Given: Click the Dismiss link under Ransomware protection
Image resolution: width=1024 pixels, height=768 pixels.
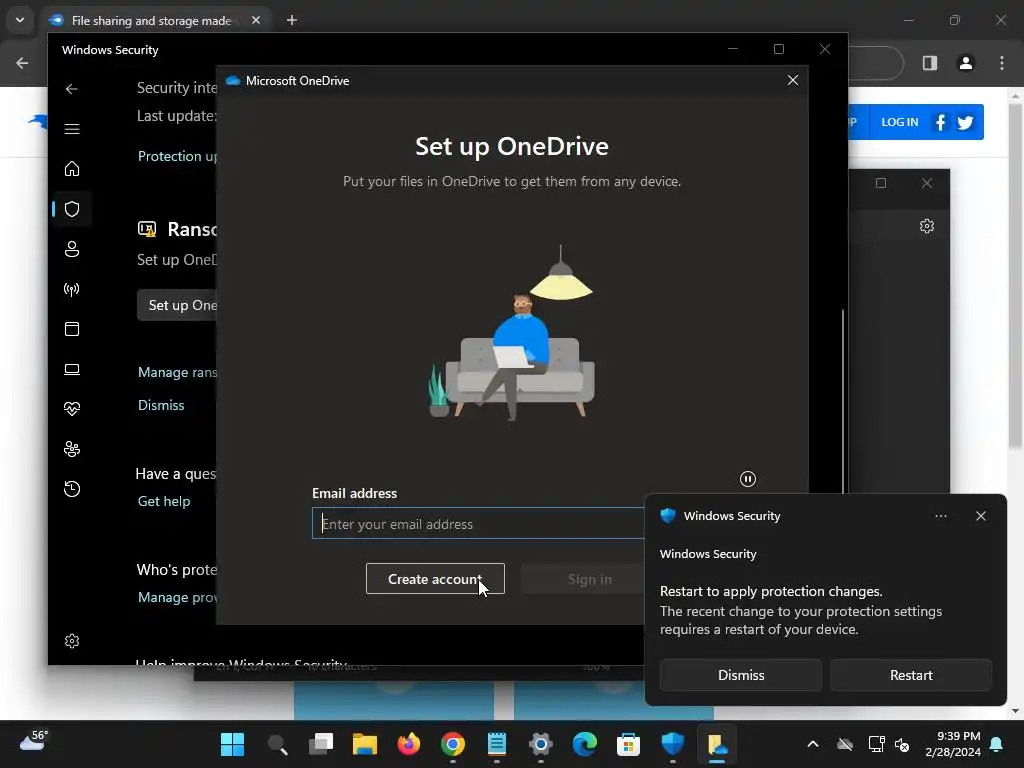Looking at the screenshot, I should 161,405.
